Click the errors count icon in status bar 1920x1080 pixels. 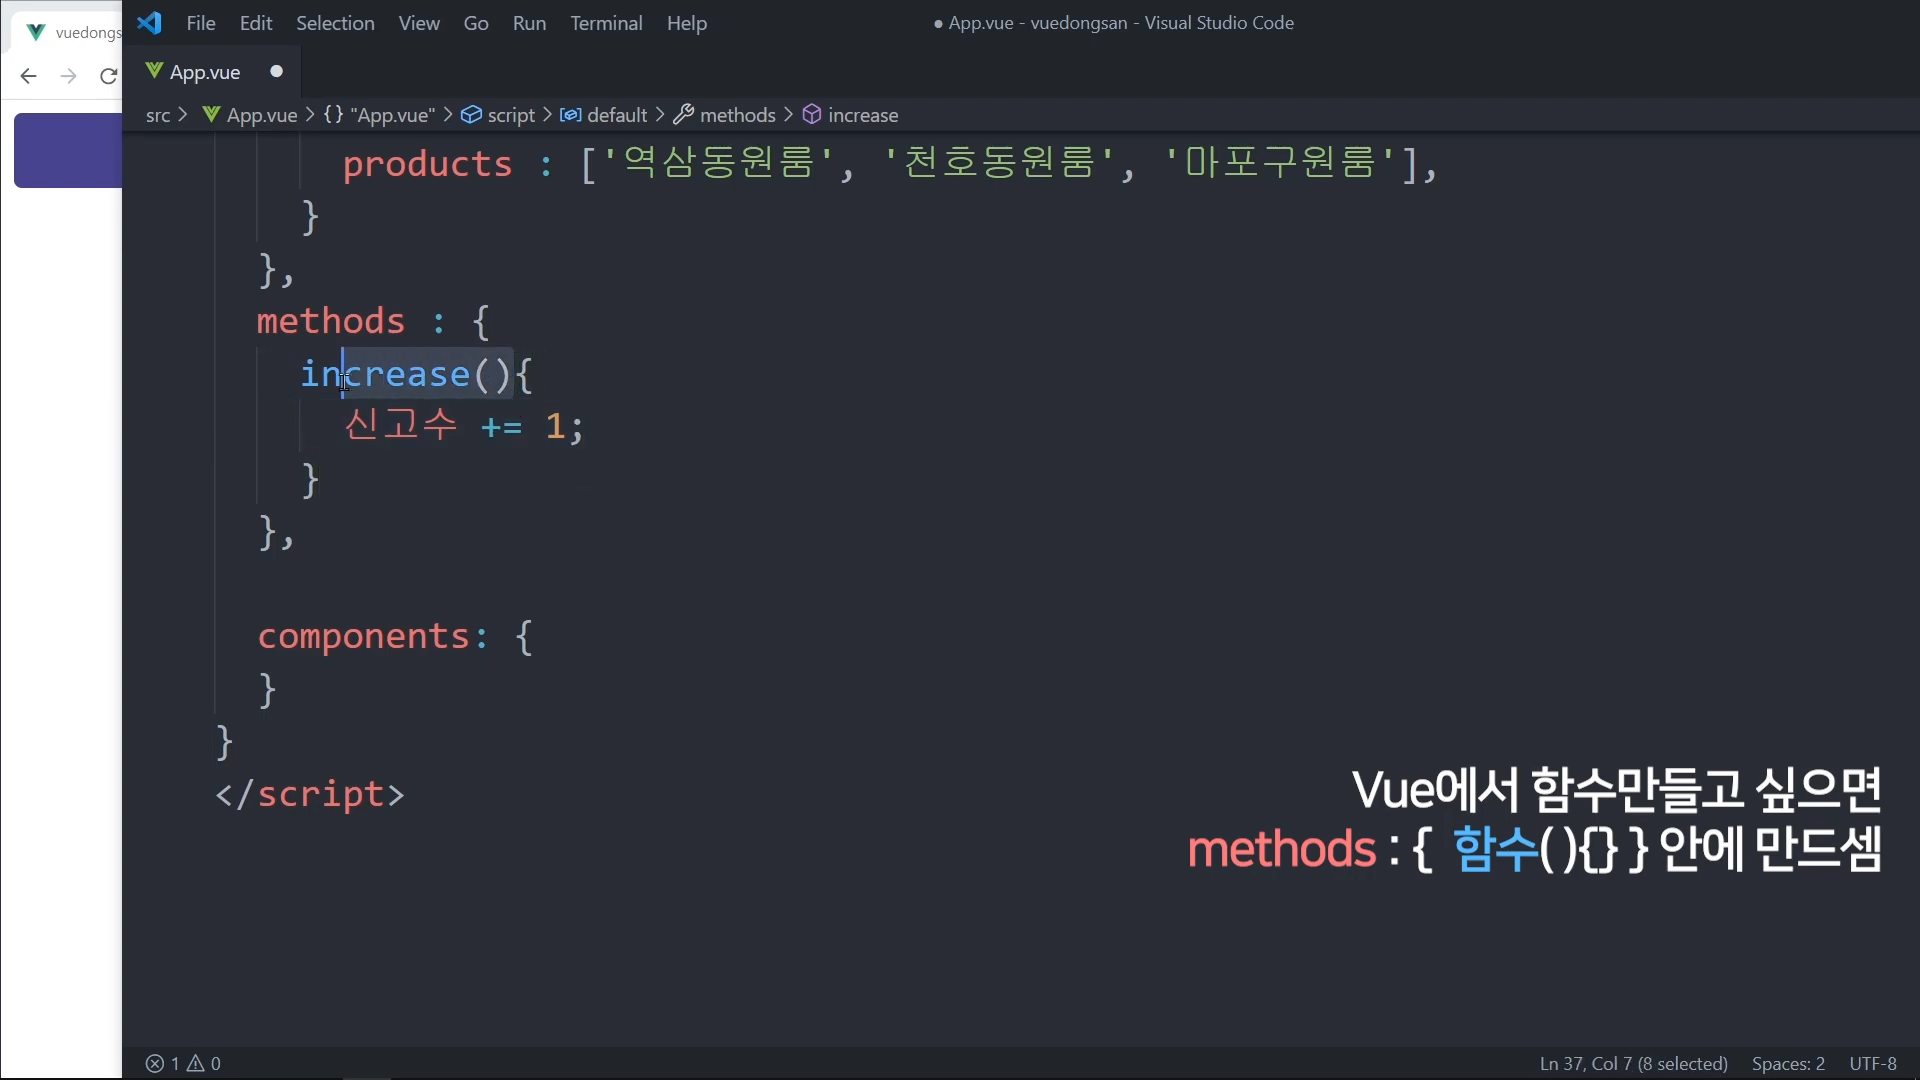(x=155, y=1064)
